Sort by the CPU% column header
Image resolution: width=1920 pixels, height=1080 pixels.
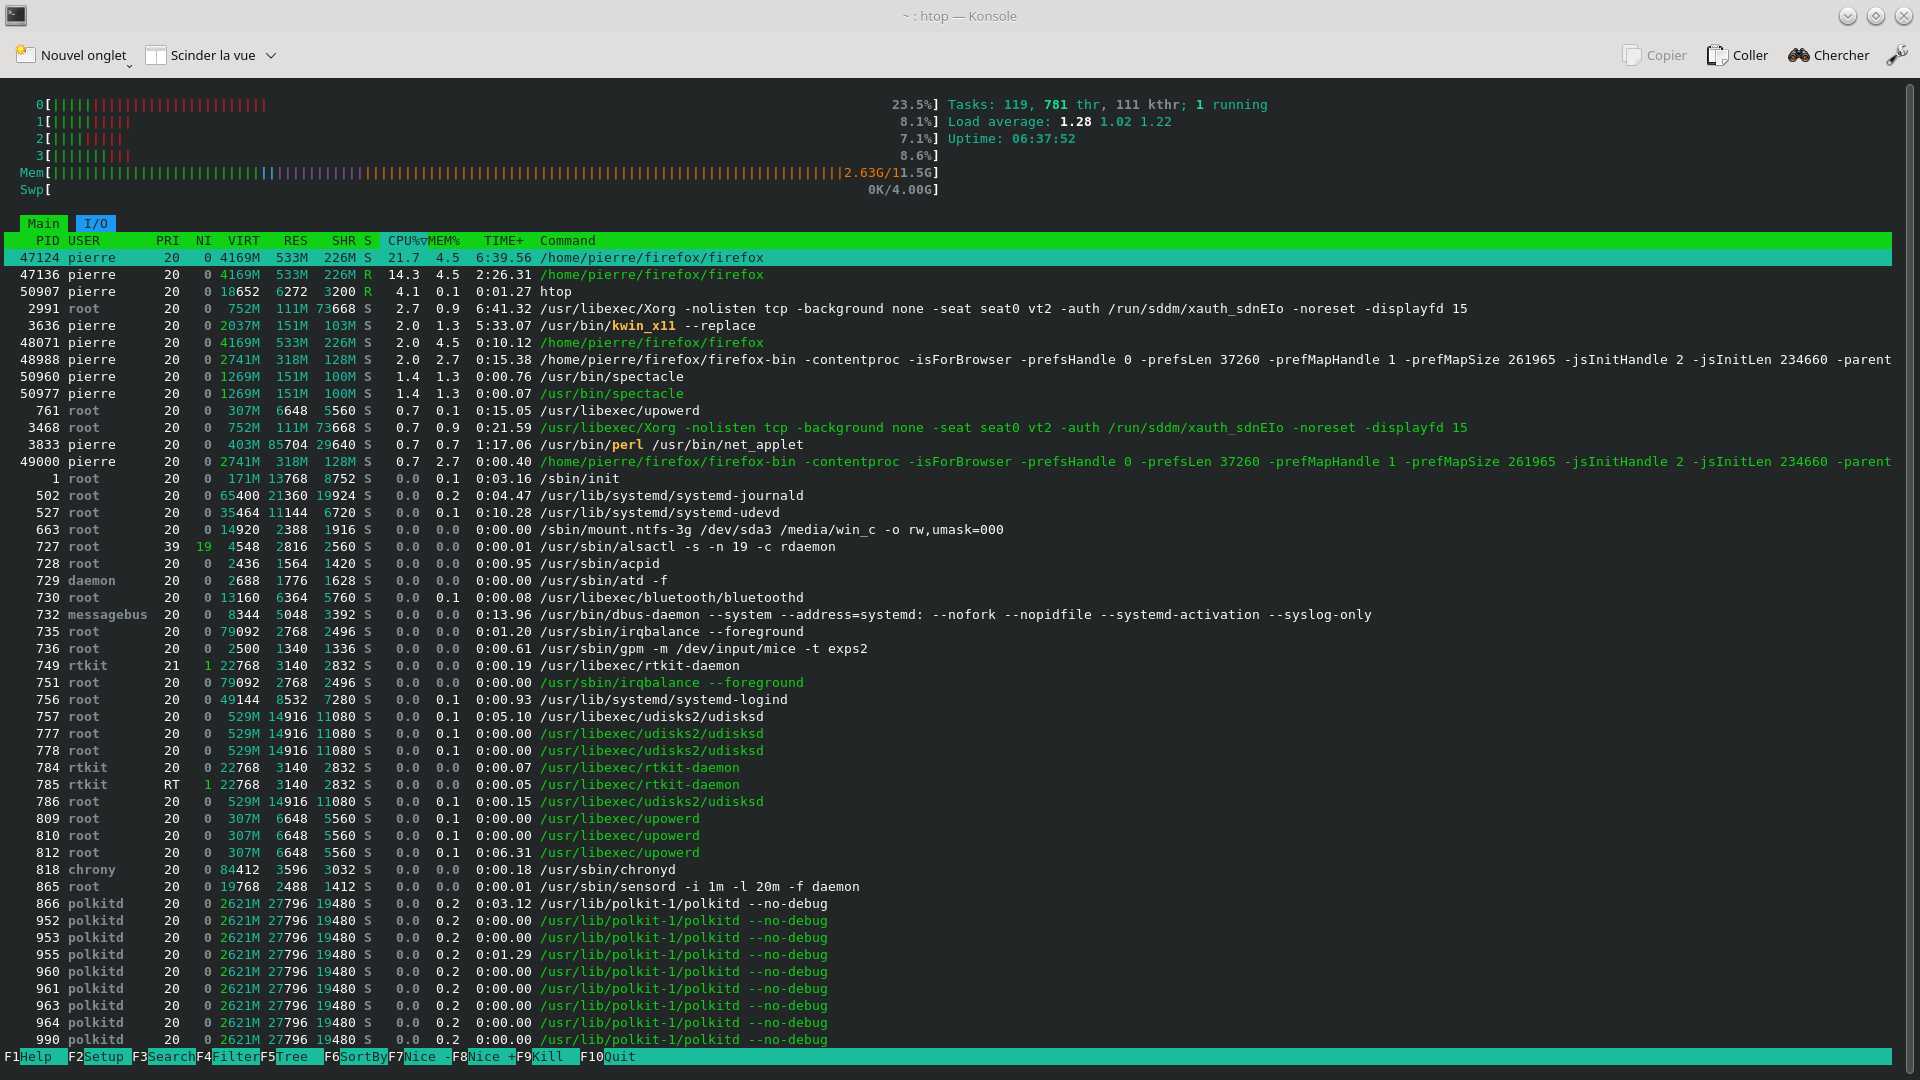tap(404, 240)
